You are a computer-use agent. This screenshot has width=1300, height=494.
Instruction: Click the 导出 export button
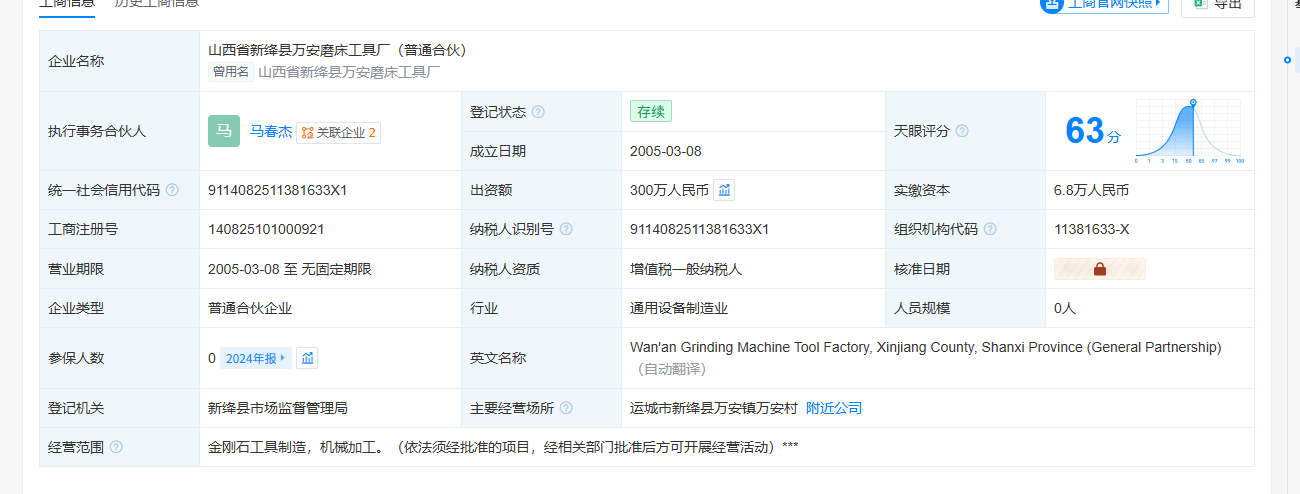(x=1217, y=4)
